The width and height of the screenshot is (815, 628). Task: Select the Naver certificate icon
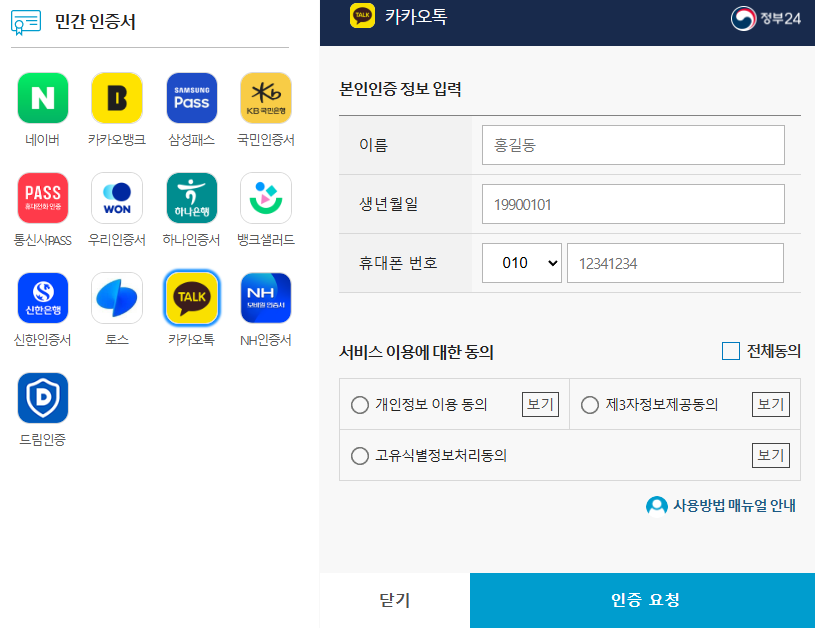pyautogui.click(x=43, y=98)
